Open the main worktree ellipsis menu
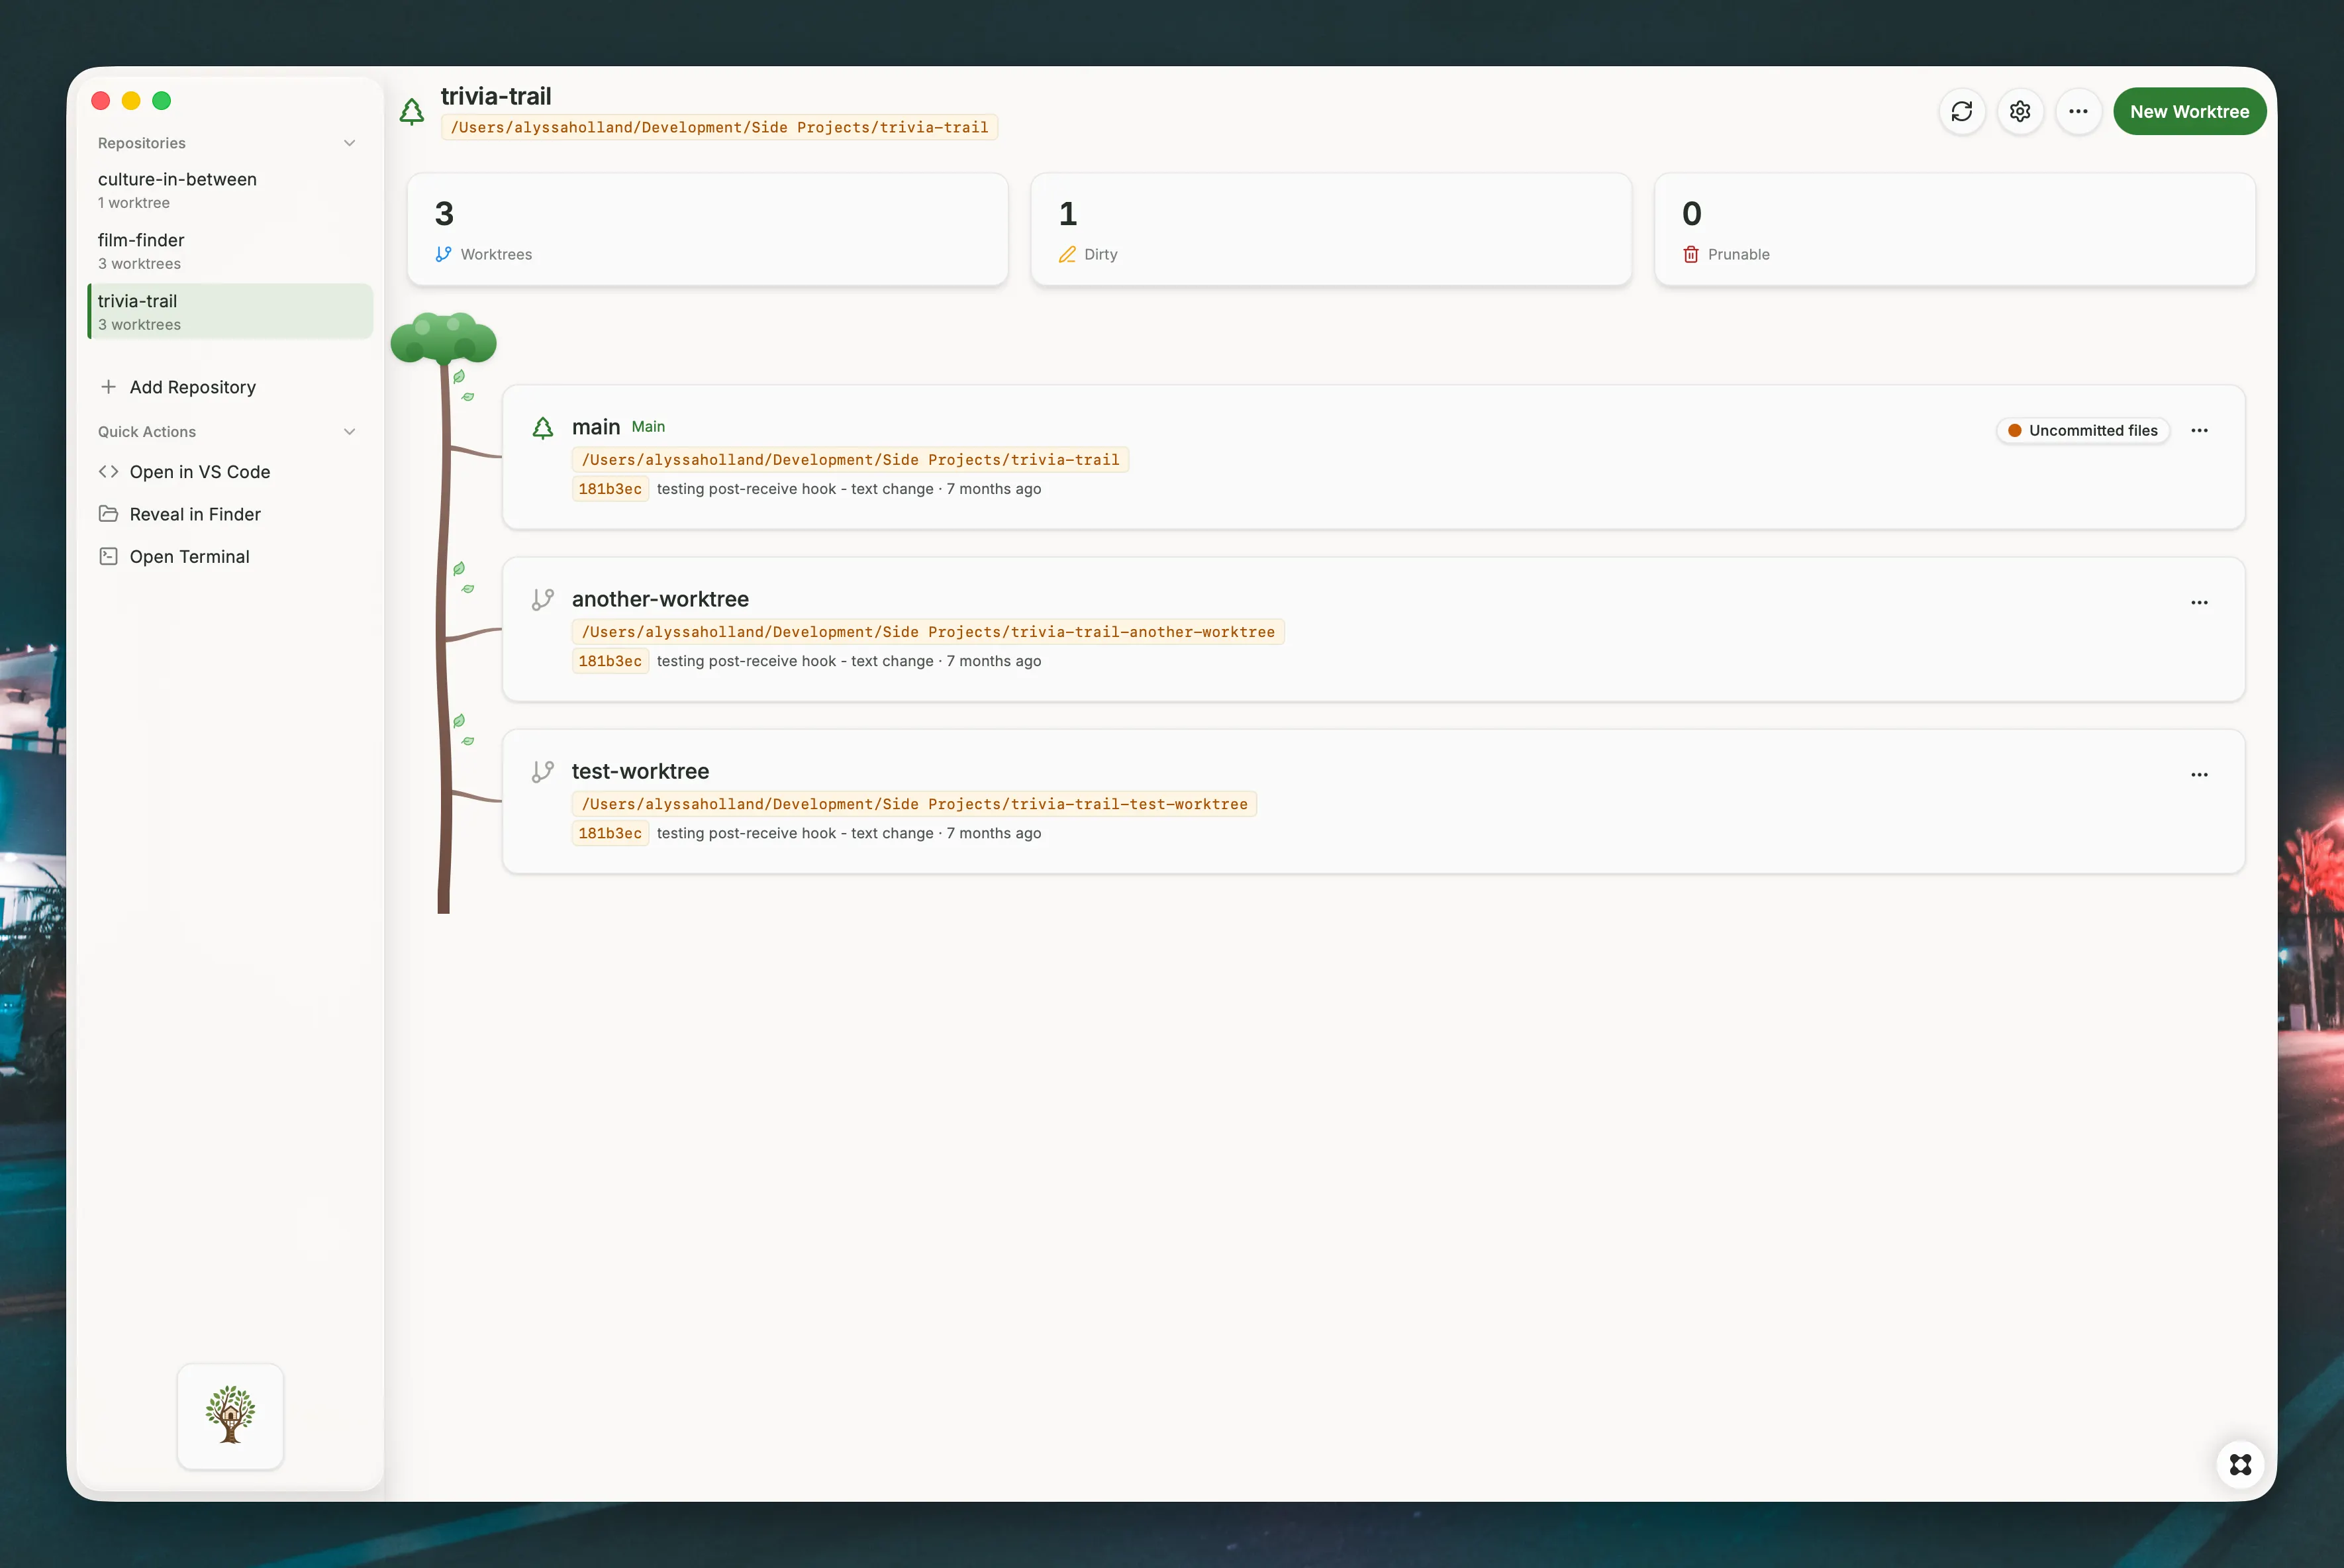 (2199, 431)
